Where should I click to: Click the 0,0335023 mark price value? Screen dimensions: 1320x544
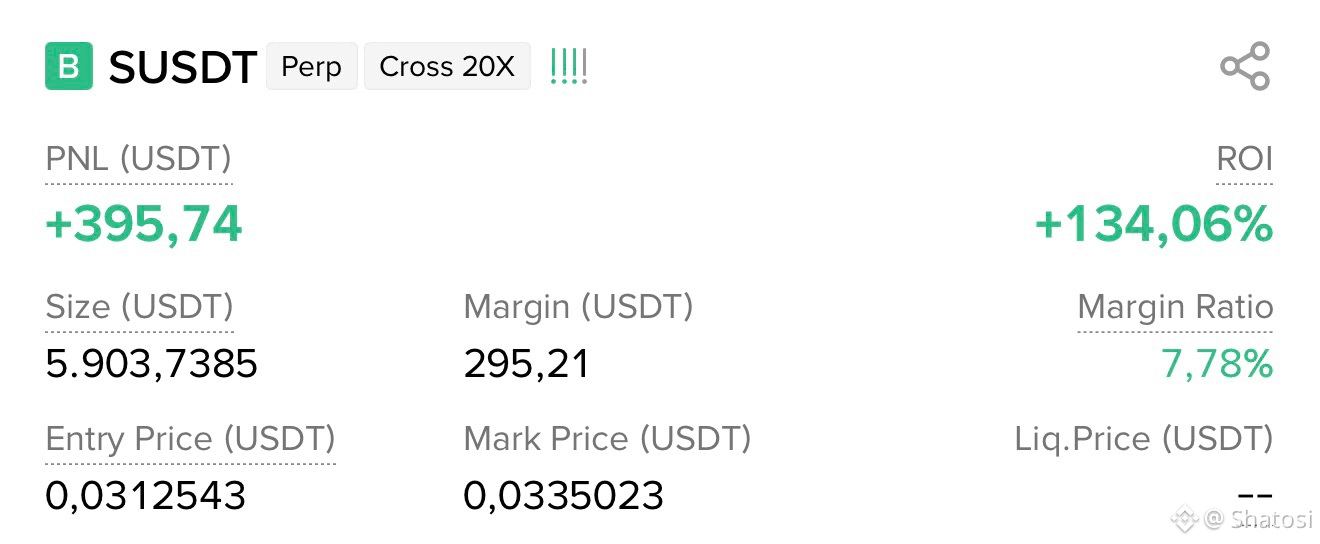564,496
